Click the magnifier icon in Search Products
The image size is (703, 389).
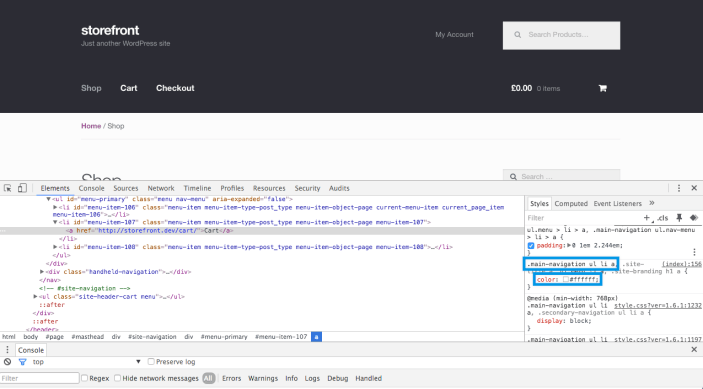[x=517, y=35]
